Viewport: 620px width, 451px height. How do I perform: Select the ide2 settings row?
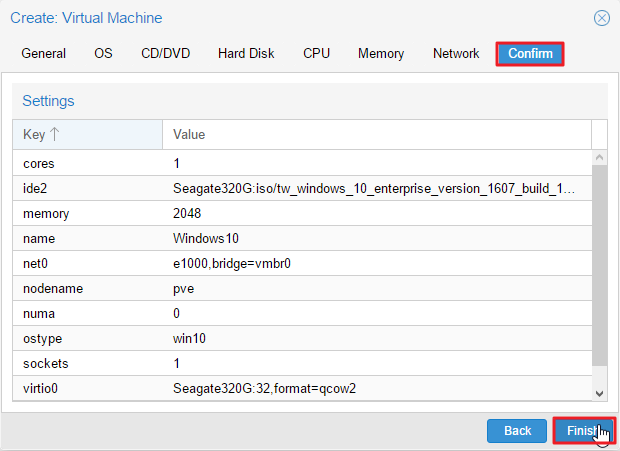[x=302, y=189]
